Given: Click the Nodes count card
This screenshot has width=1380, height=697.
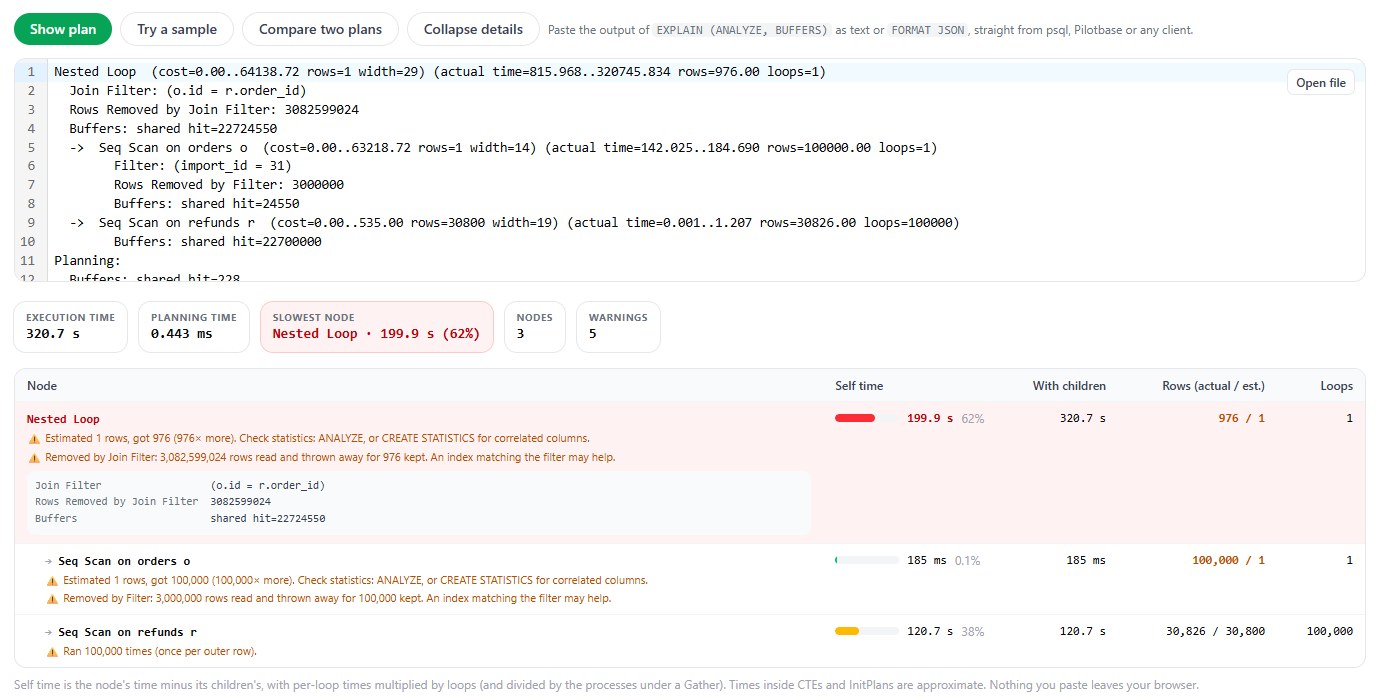Looking at the screenshot, I should (x=535, y=326).
